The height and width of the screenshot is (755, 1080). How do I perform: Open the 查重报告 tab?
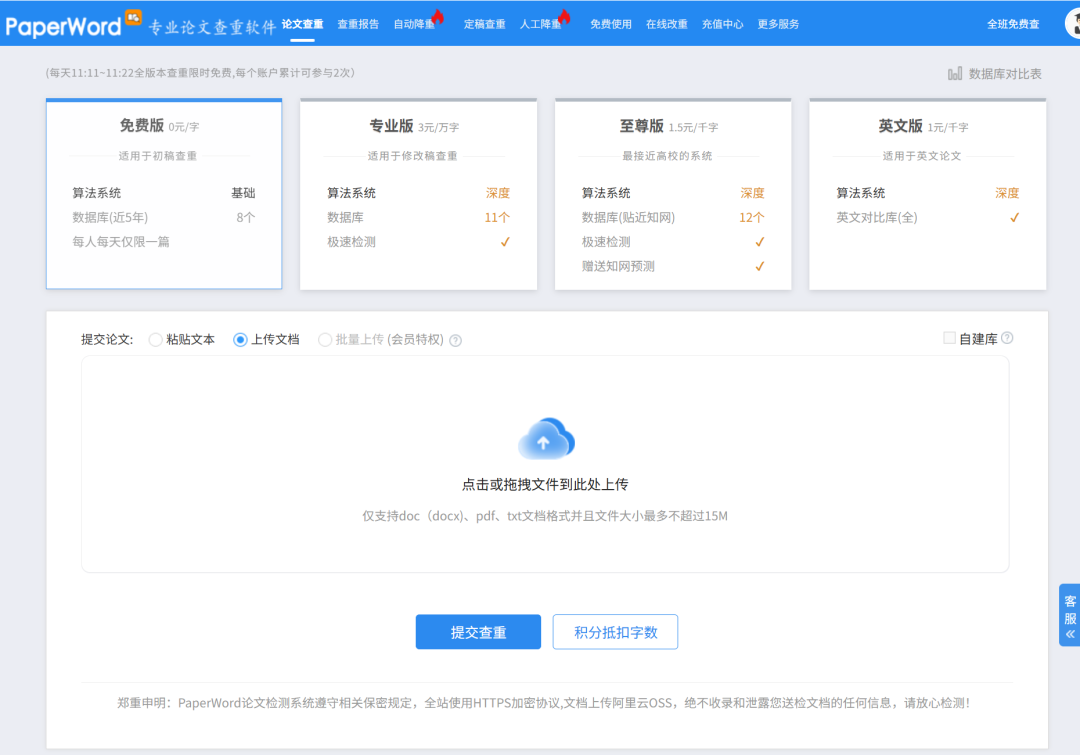pyautogui.click(x=358, y=24)
